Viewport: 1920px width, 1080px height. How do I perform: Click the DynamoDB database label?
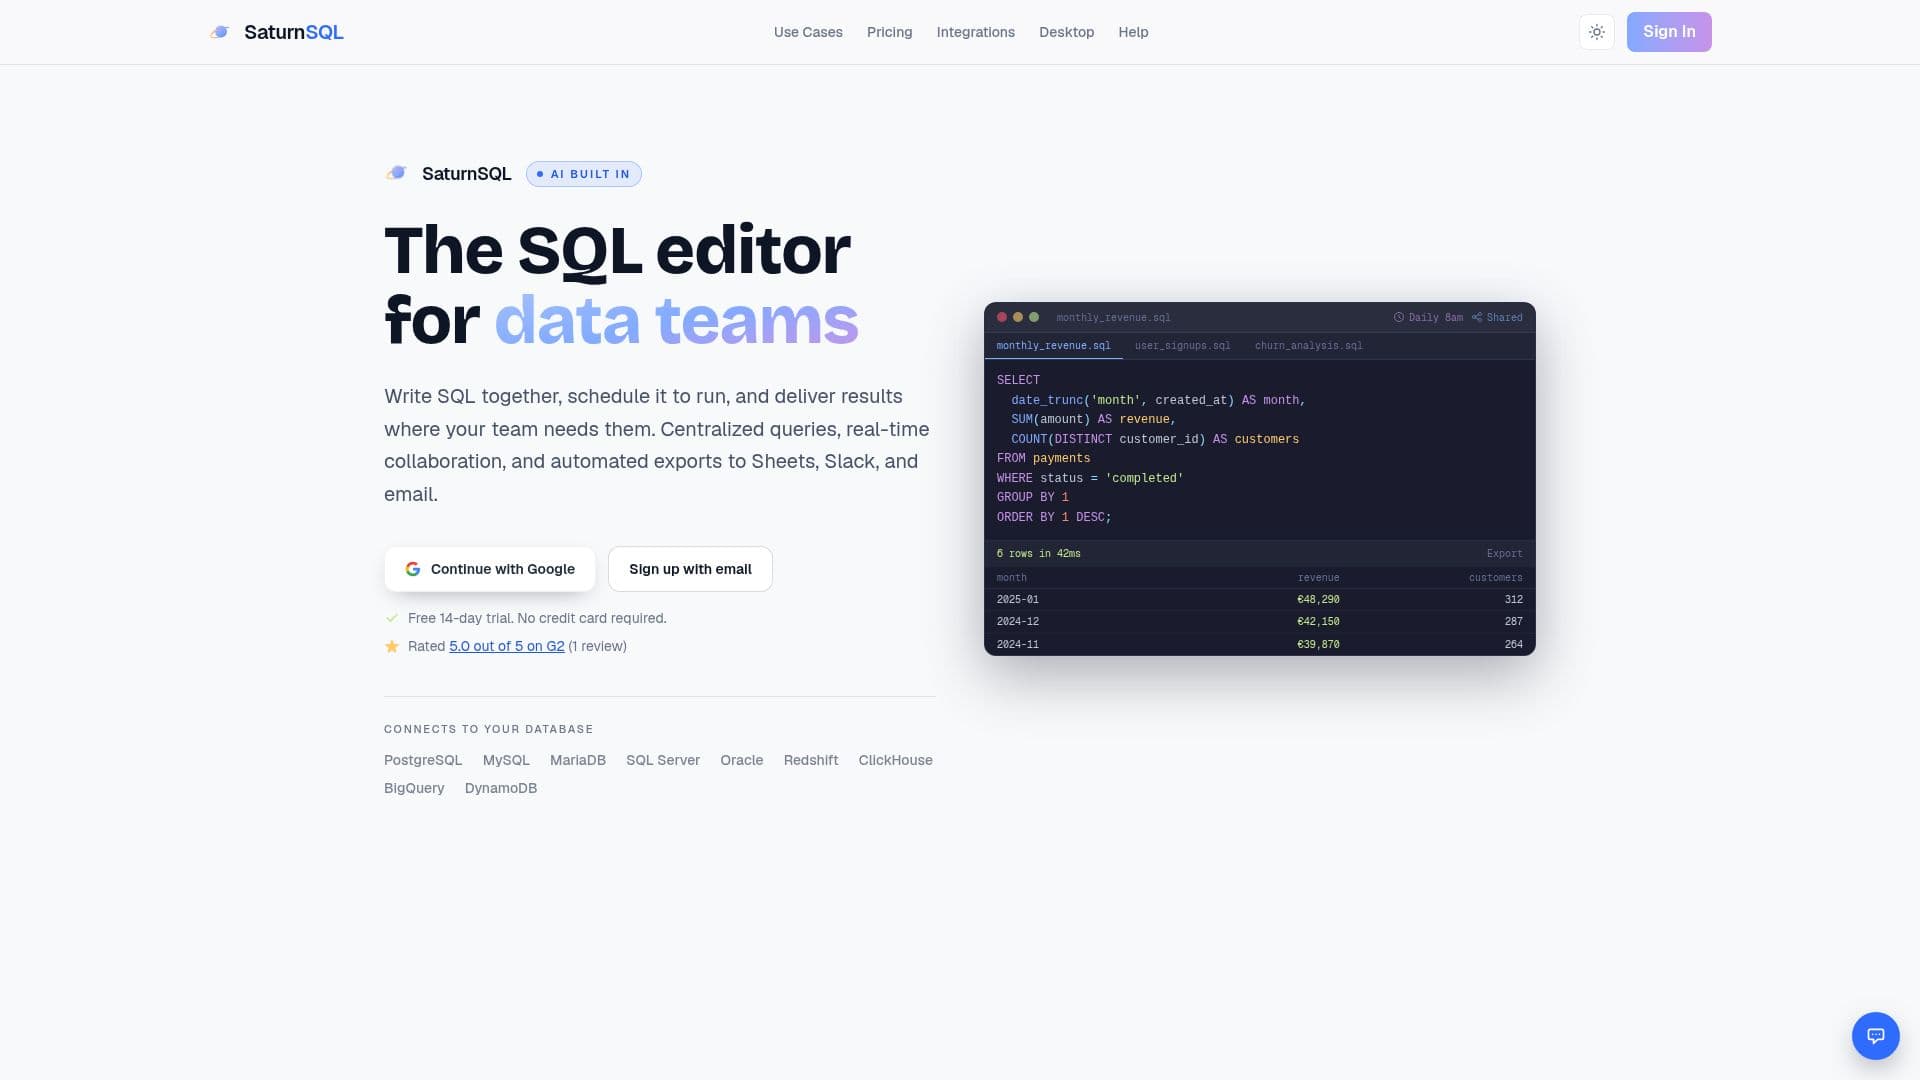coord(501,788)
